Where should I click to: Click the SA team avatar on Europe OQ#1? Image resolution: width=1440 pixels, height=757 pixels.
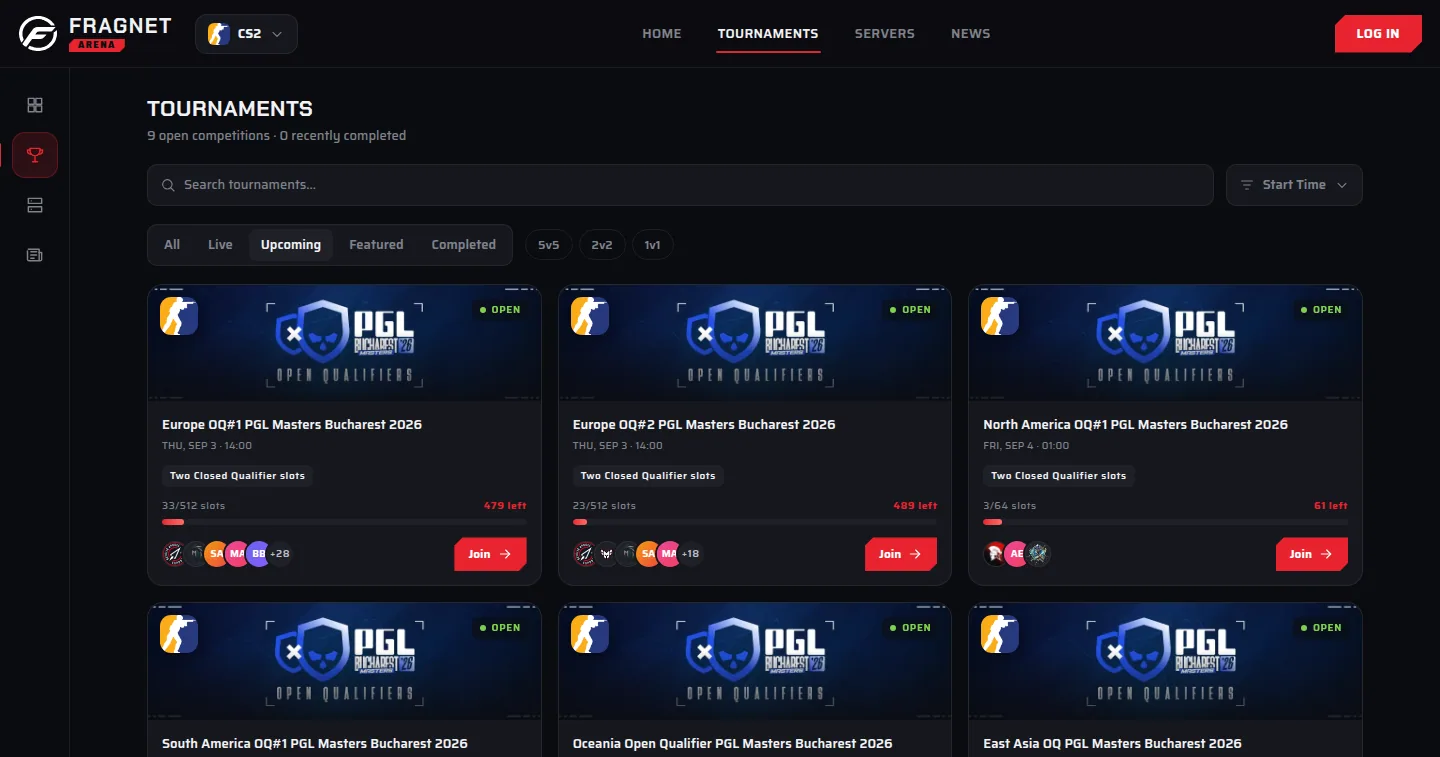[x=216, y=554]
